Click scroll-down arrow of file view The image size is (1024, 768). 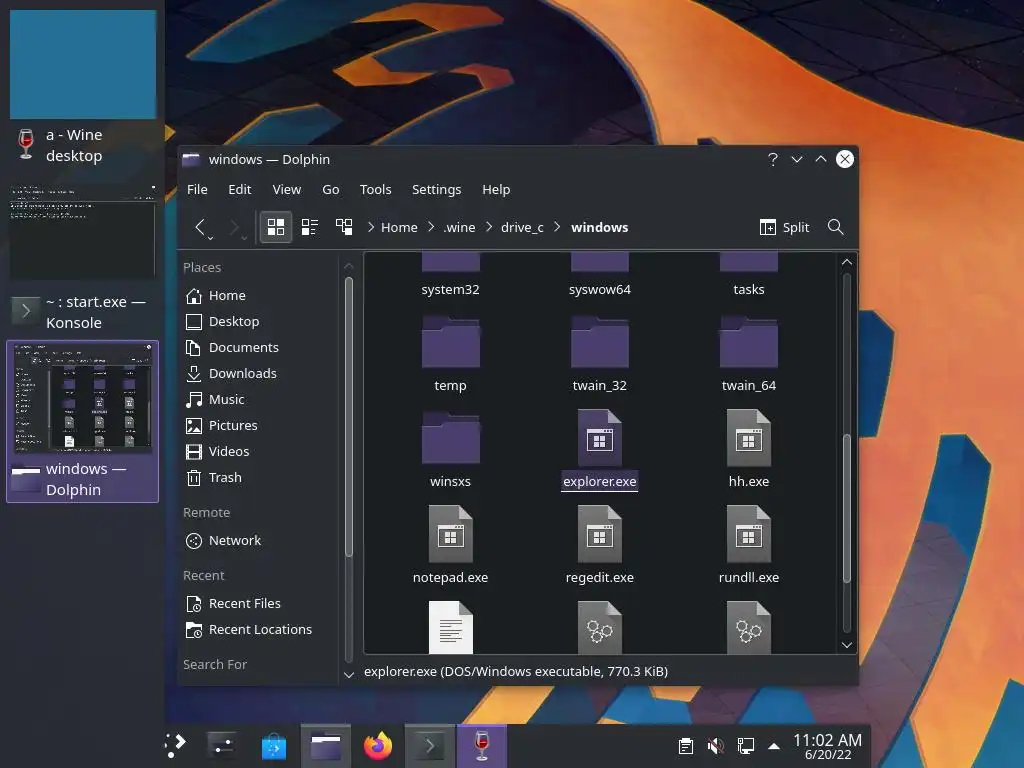(847, 645)
